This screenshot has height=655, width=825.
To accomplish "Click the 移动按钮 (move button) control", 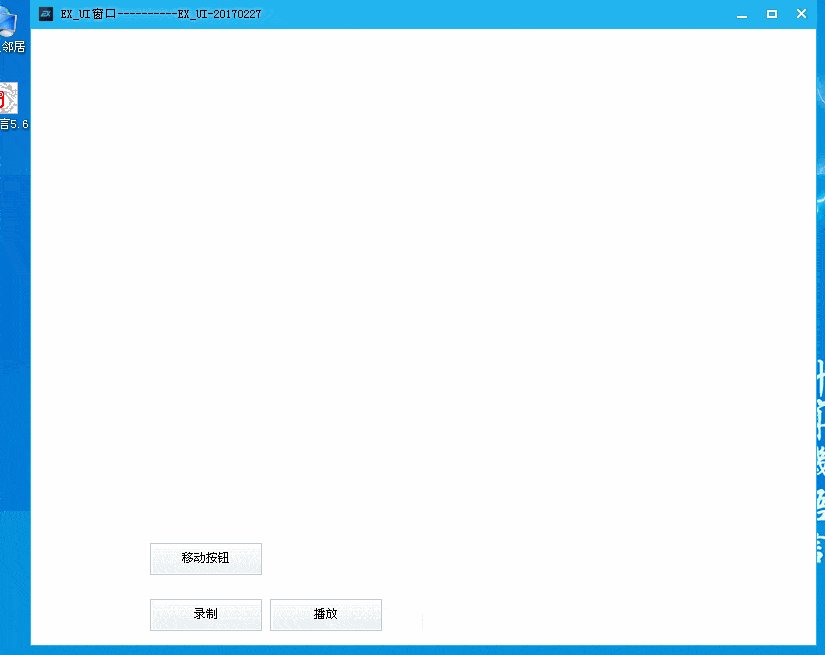I will (x=205, y=558).
